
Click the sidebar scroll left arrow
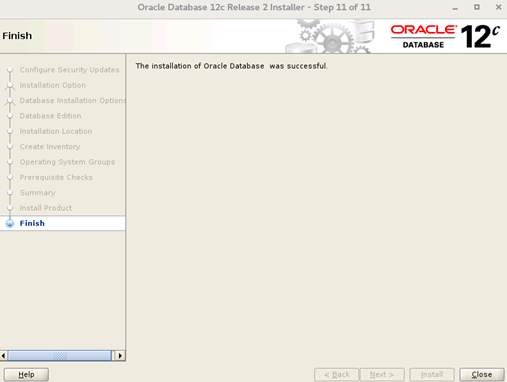tap(3, 356)
